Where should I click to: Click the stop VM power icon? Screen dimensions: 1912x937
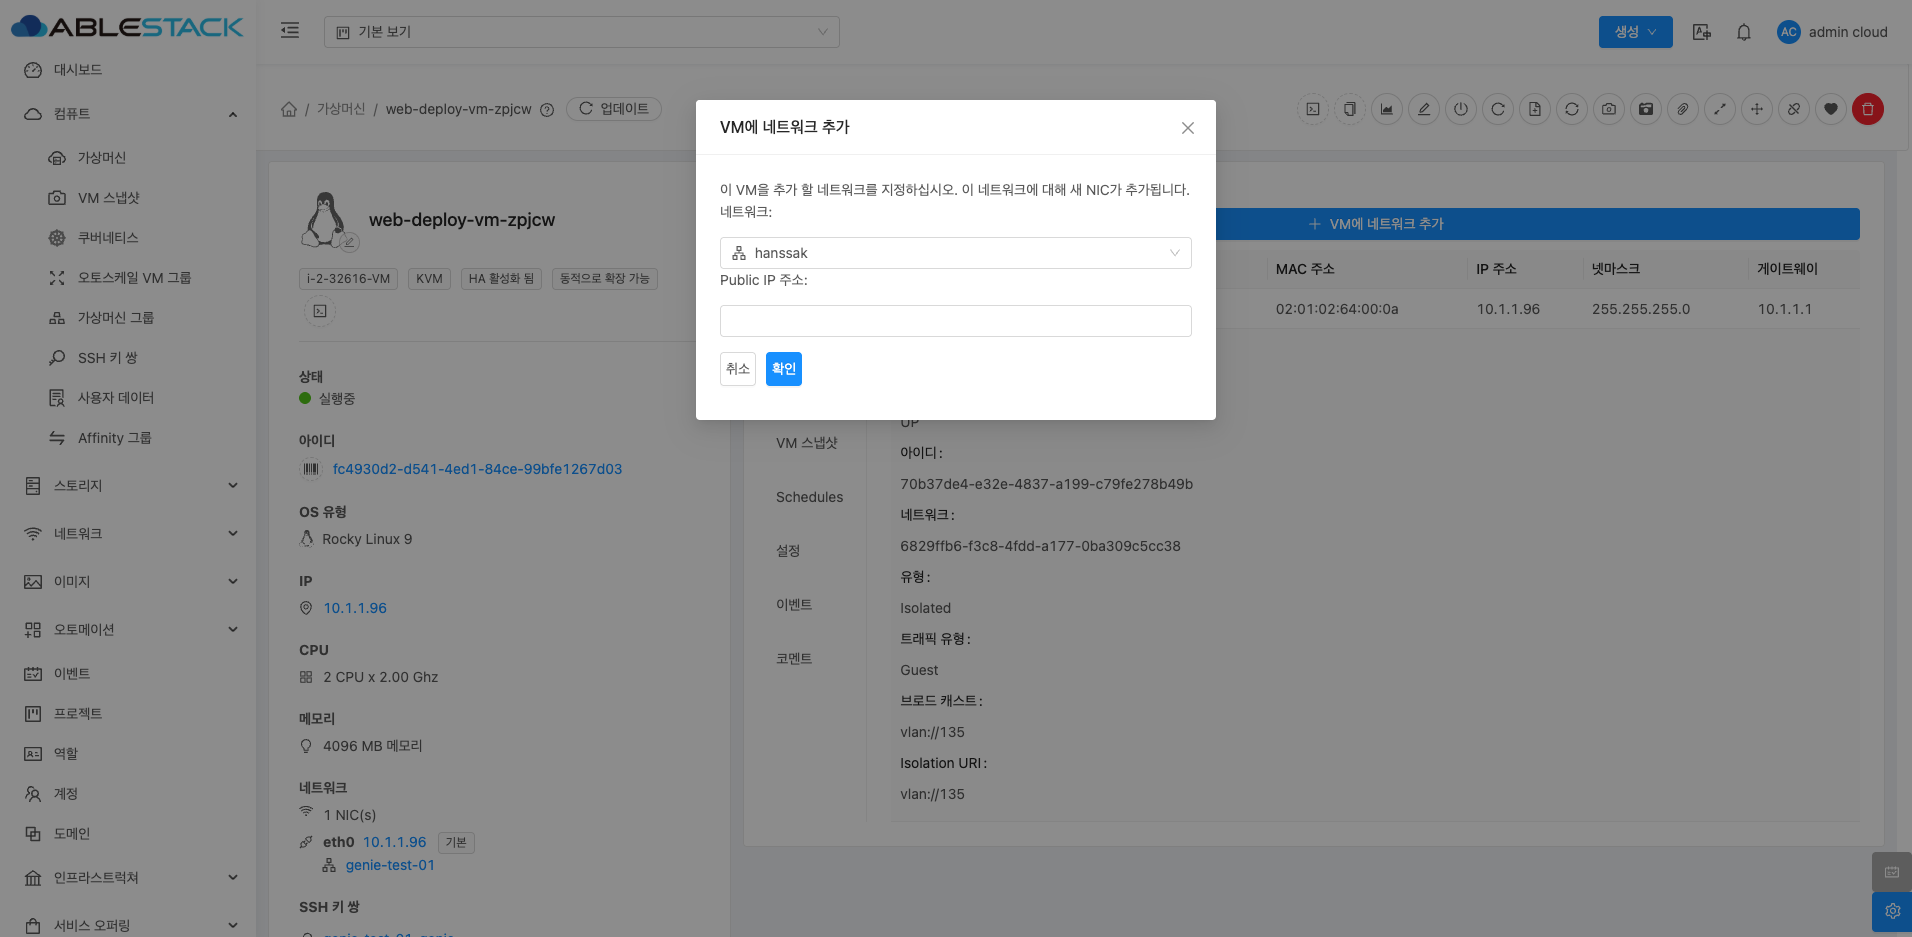1461,109
